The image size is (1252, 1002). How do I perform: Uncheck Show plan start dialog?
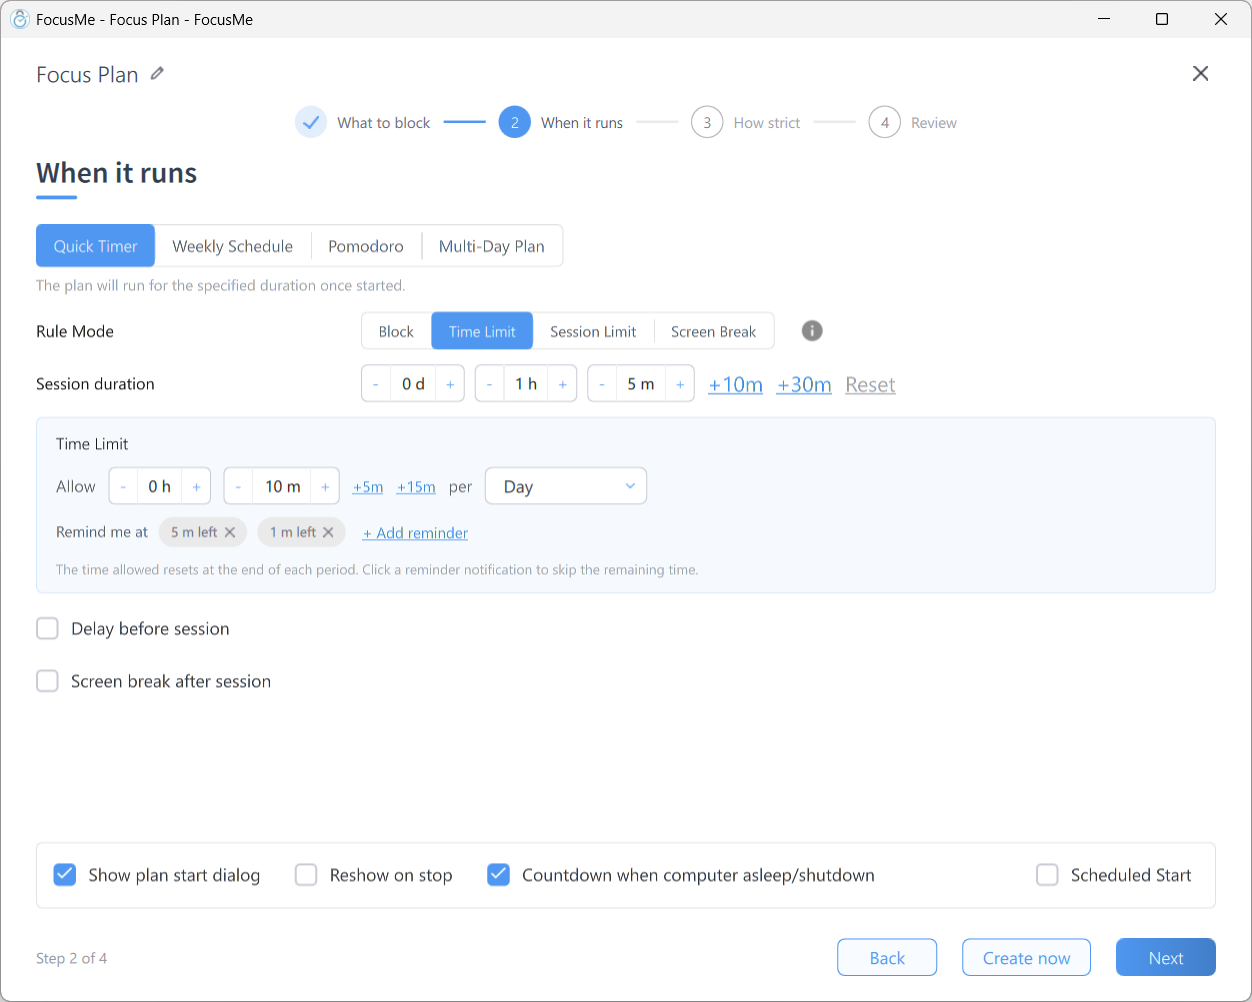pos(64,875)
